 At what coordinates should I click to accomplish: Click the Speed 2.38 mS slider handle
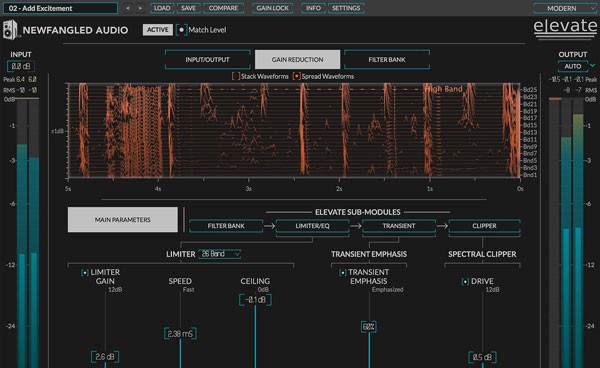180,334
